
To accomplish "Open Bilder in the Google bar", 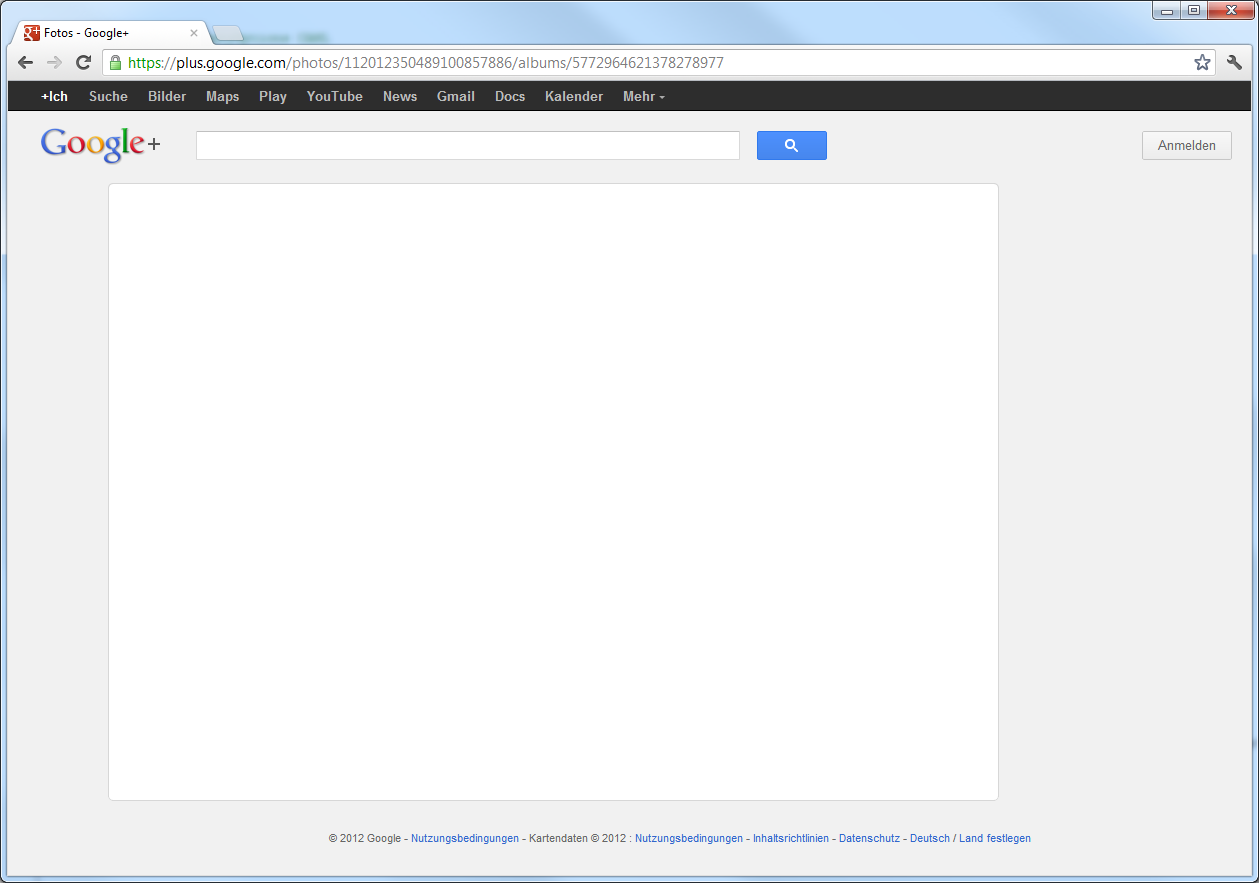I will coord(167,97).
